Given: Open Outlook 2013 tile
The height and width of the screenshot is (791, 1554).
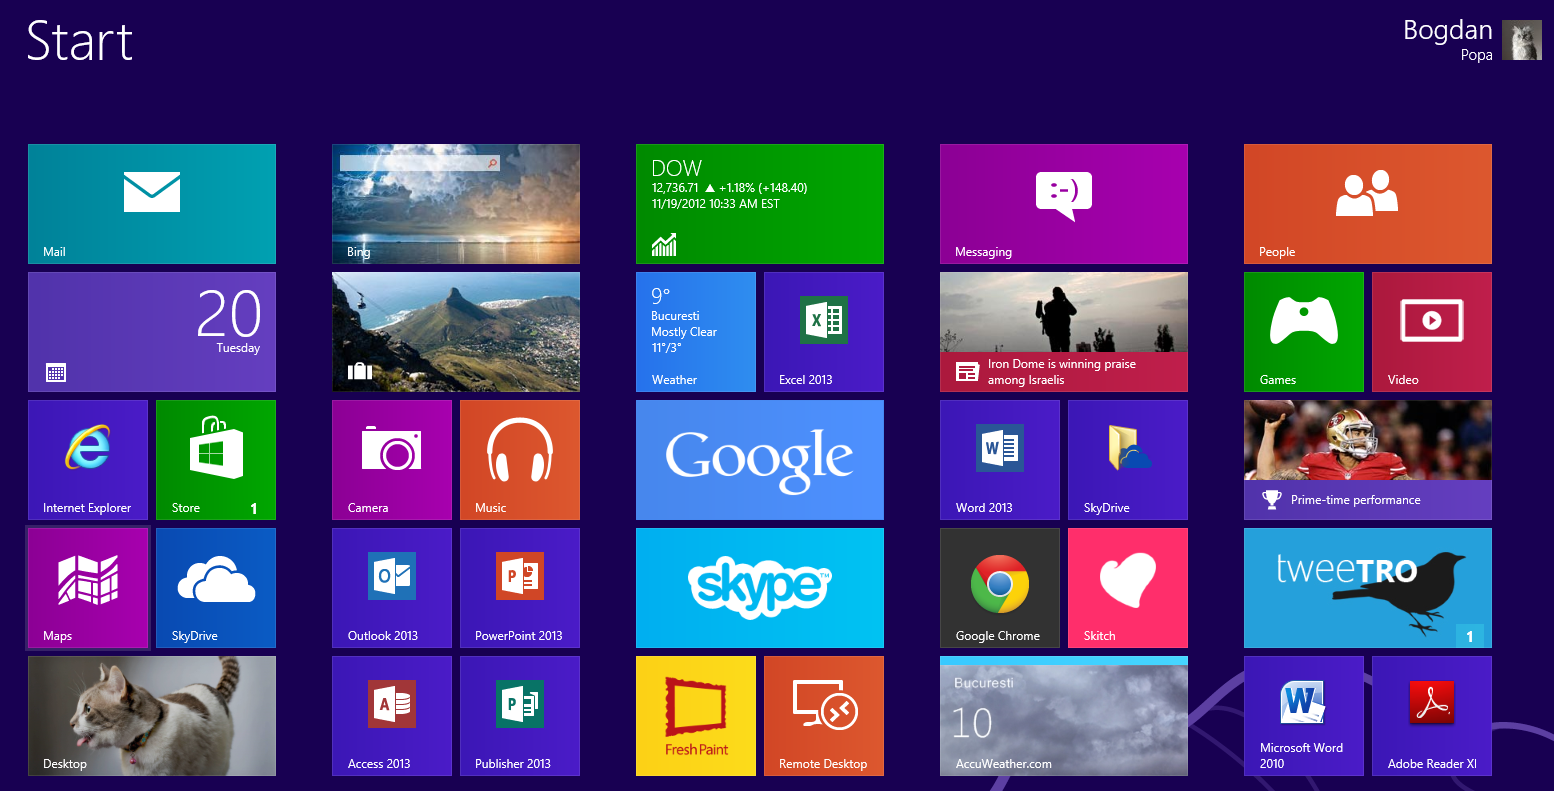Looking at the screenshot, I should 392,588.
